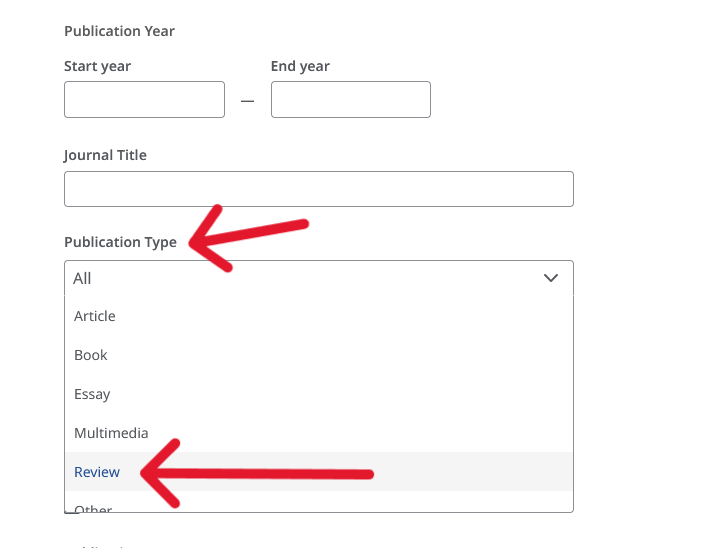Choose Book from the publication list
The width and height of the screenshot is (727, 548).
pos(319,355)
